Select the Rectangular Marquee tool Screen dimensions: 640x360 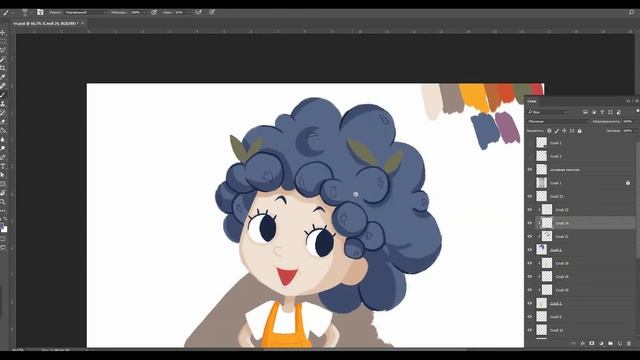coord(3,42)
